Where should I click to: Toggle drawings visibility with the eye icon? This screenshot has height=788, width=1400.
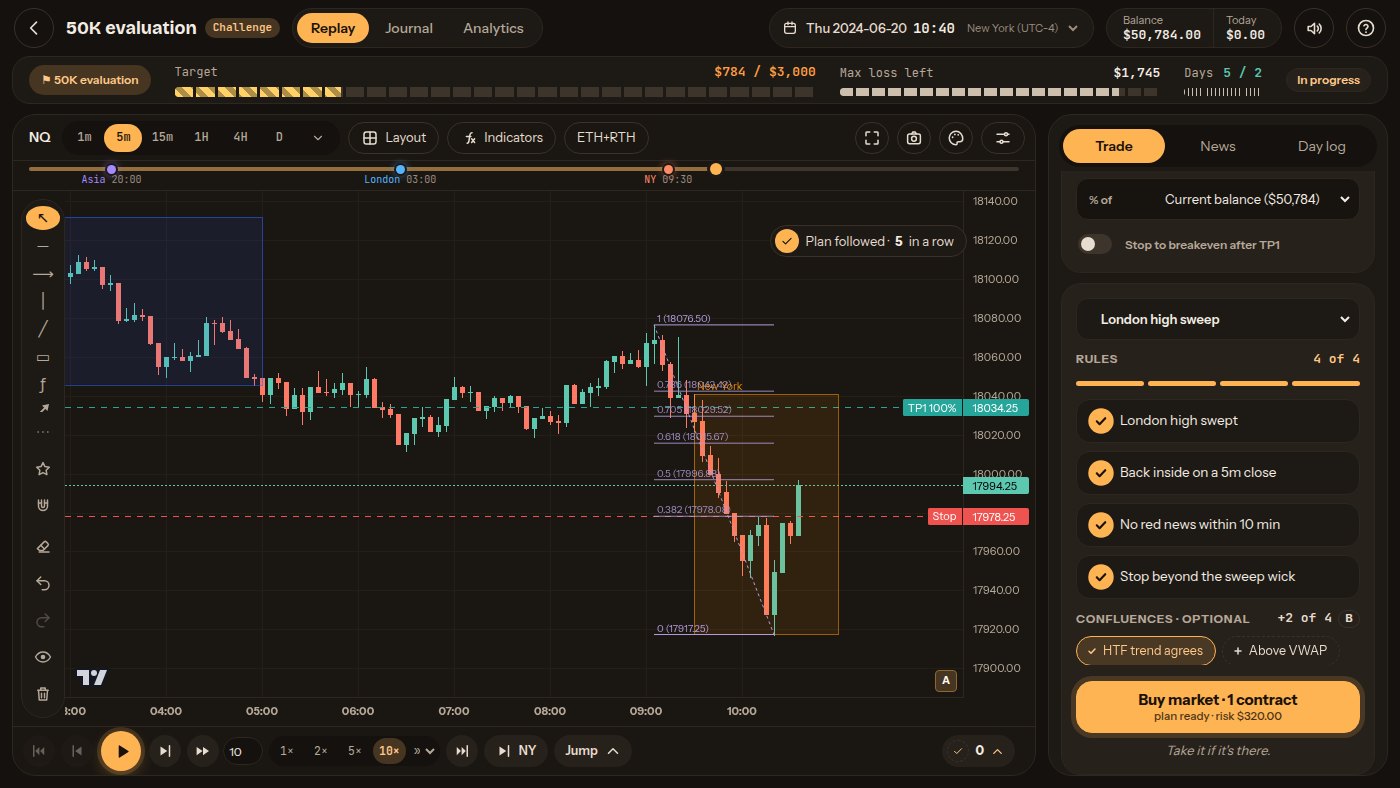pyautogui.click(x=42, y=657)
